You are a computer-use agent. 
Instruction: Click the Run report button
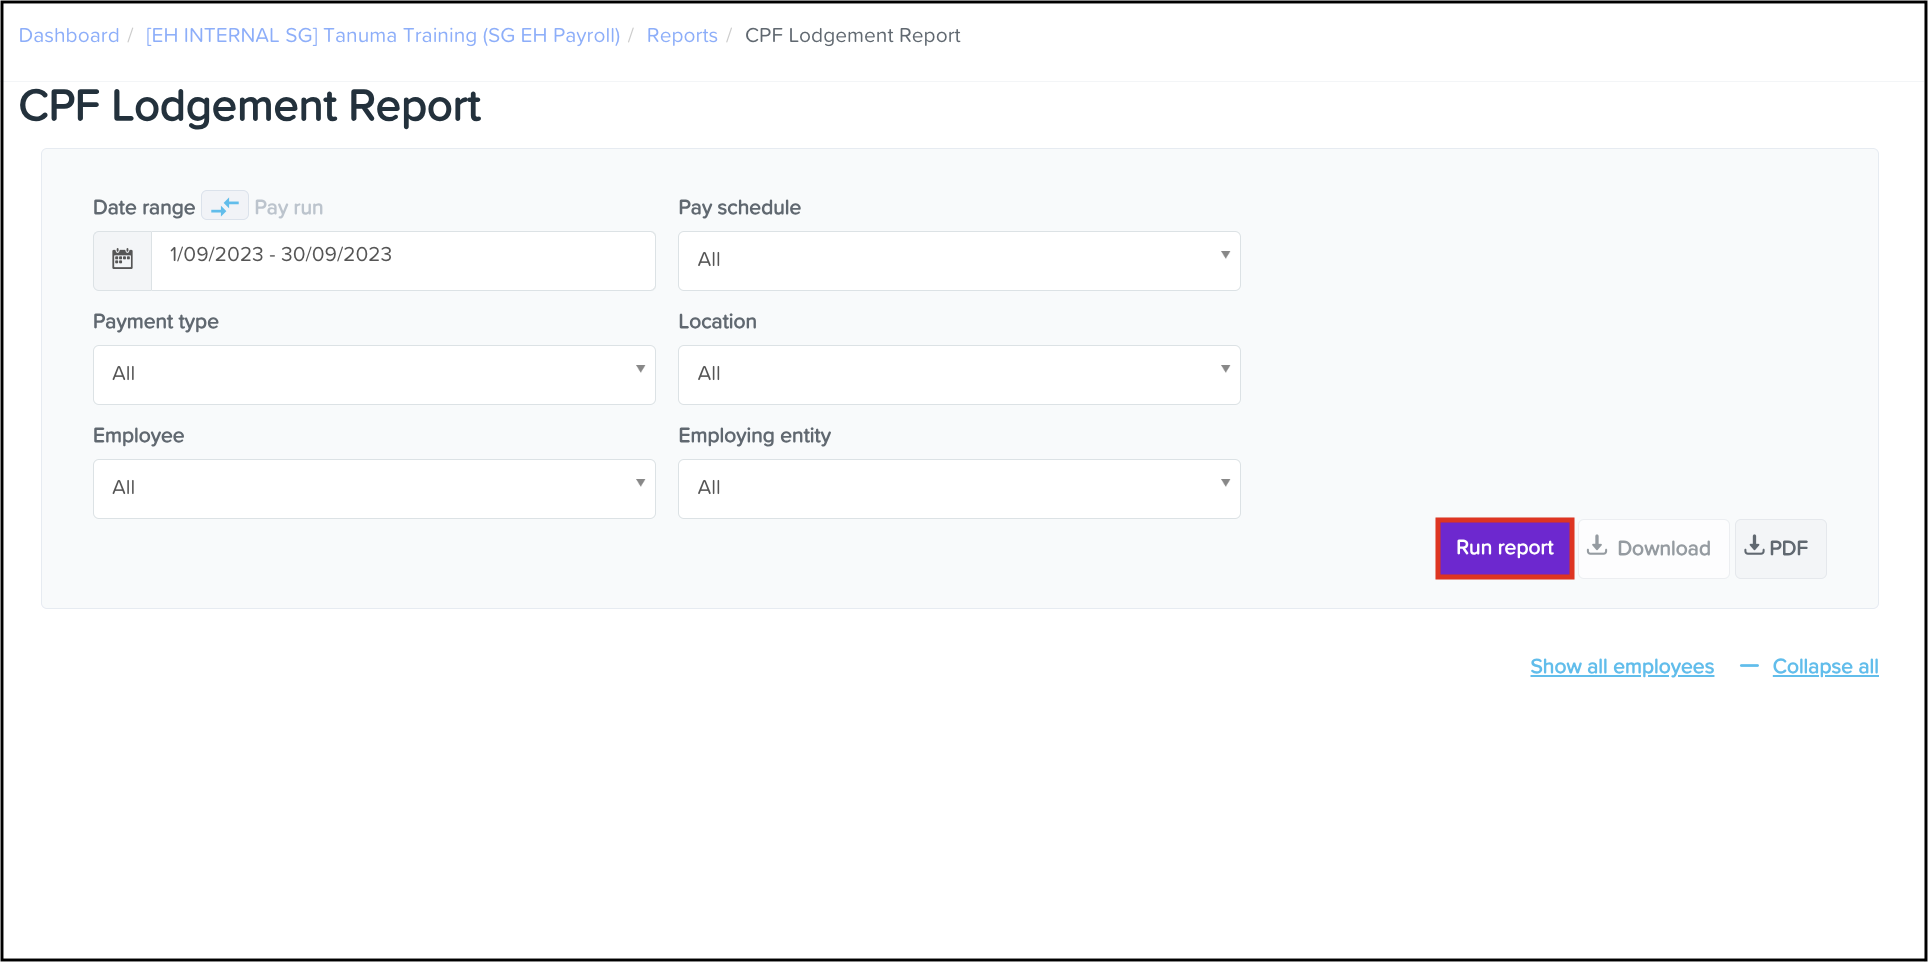click(1504, 548)
